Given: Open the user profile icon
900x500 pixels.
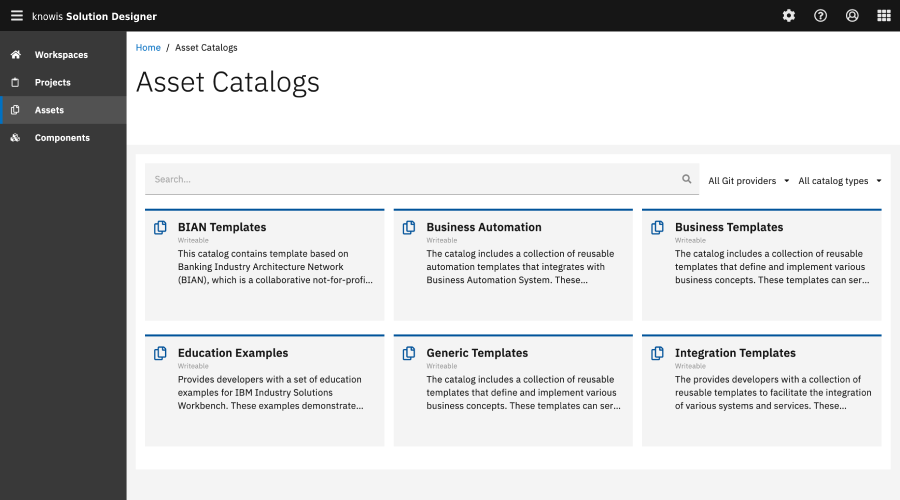Looking at the screenshot, I should tap(852, 15).
